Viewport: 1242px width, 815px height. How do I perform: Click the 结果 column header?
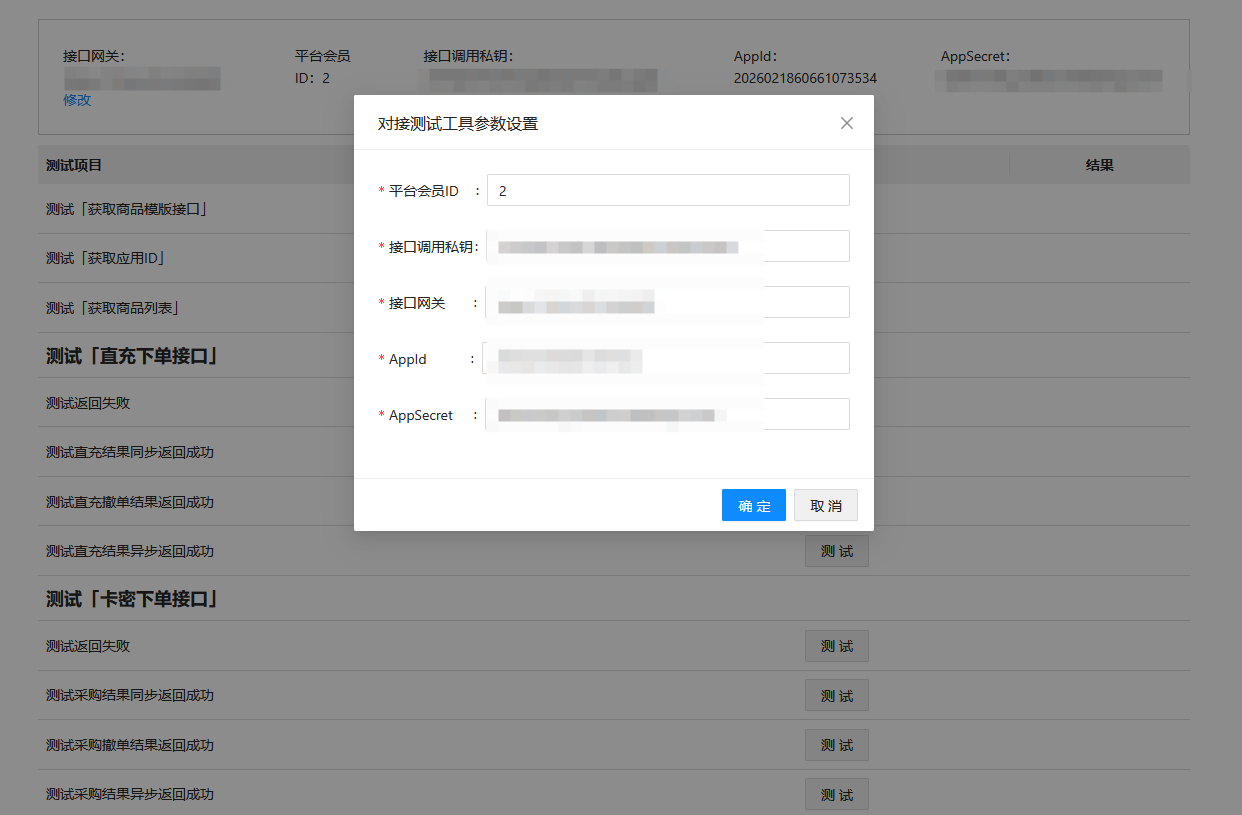[1099, 165]
